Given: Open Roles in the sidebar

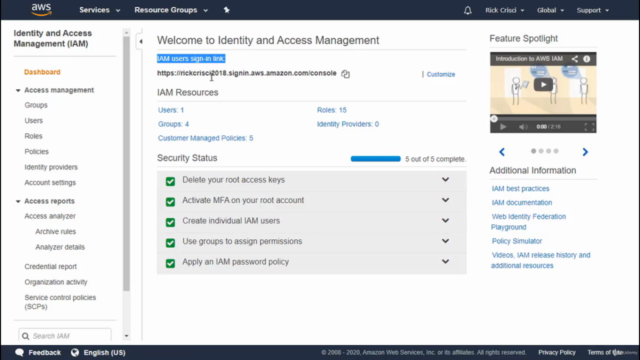Looking at the screenshot, I should coord(33,136).
